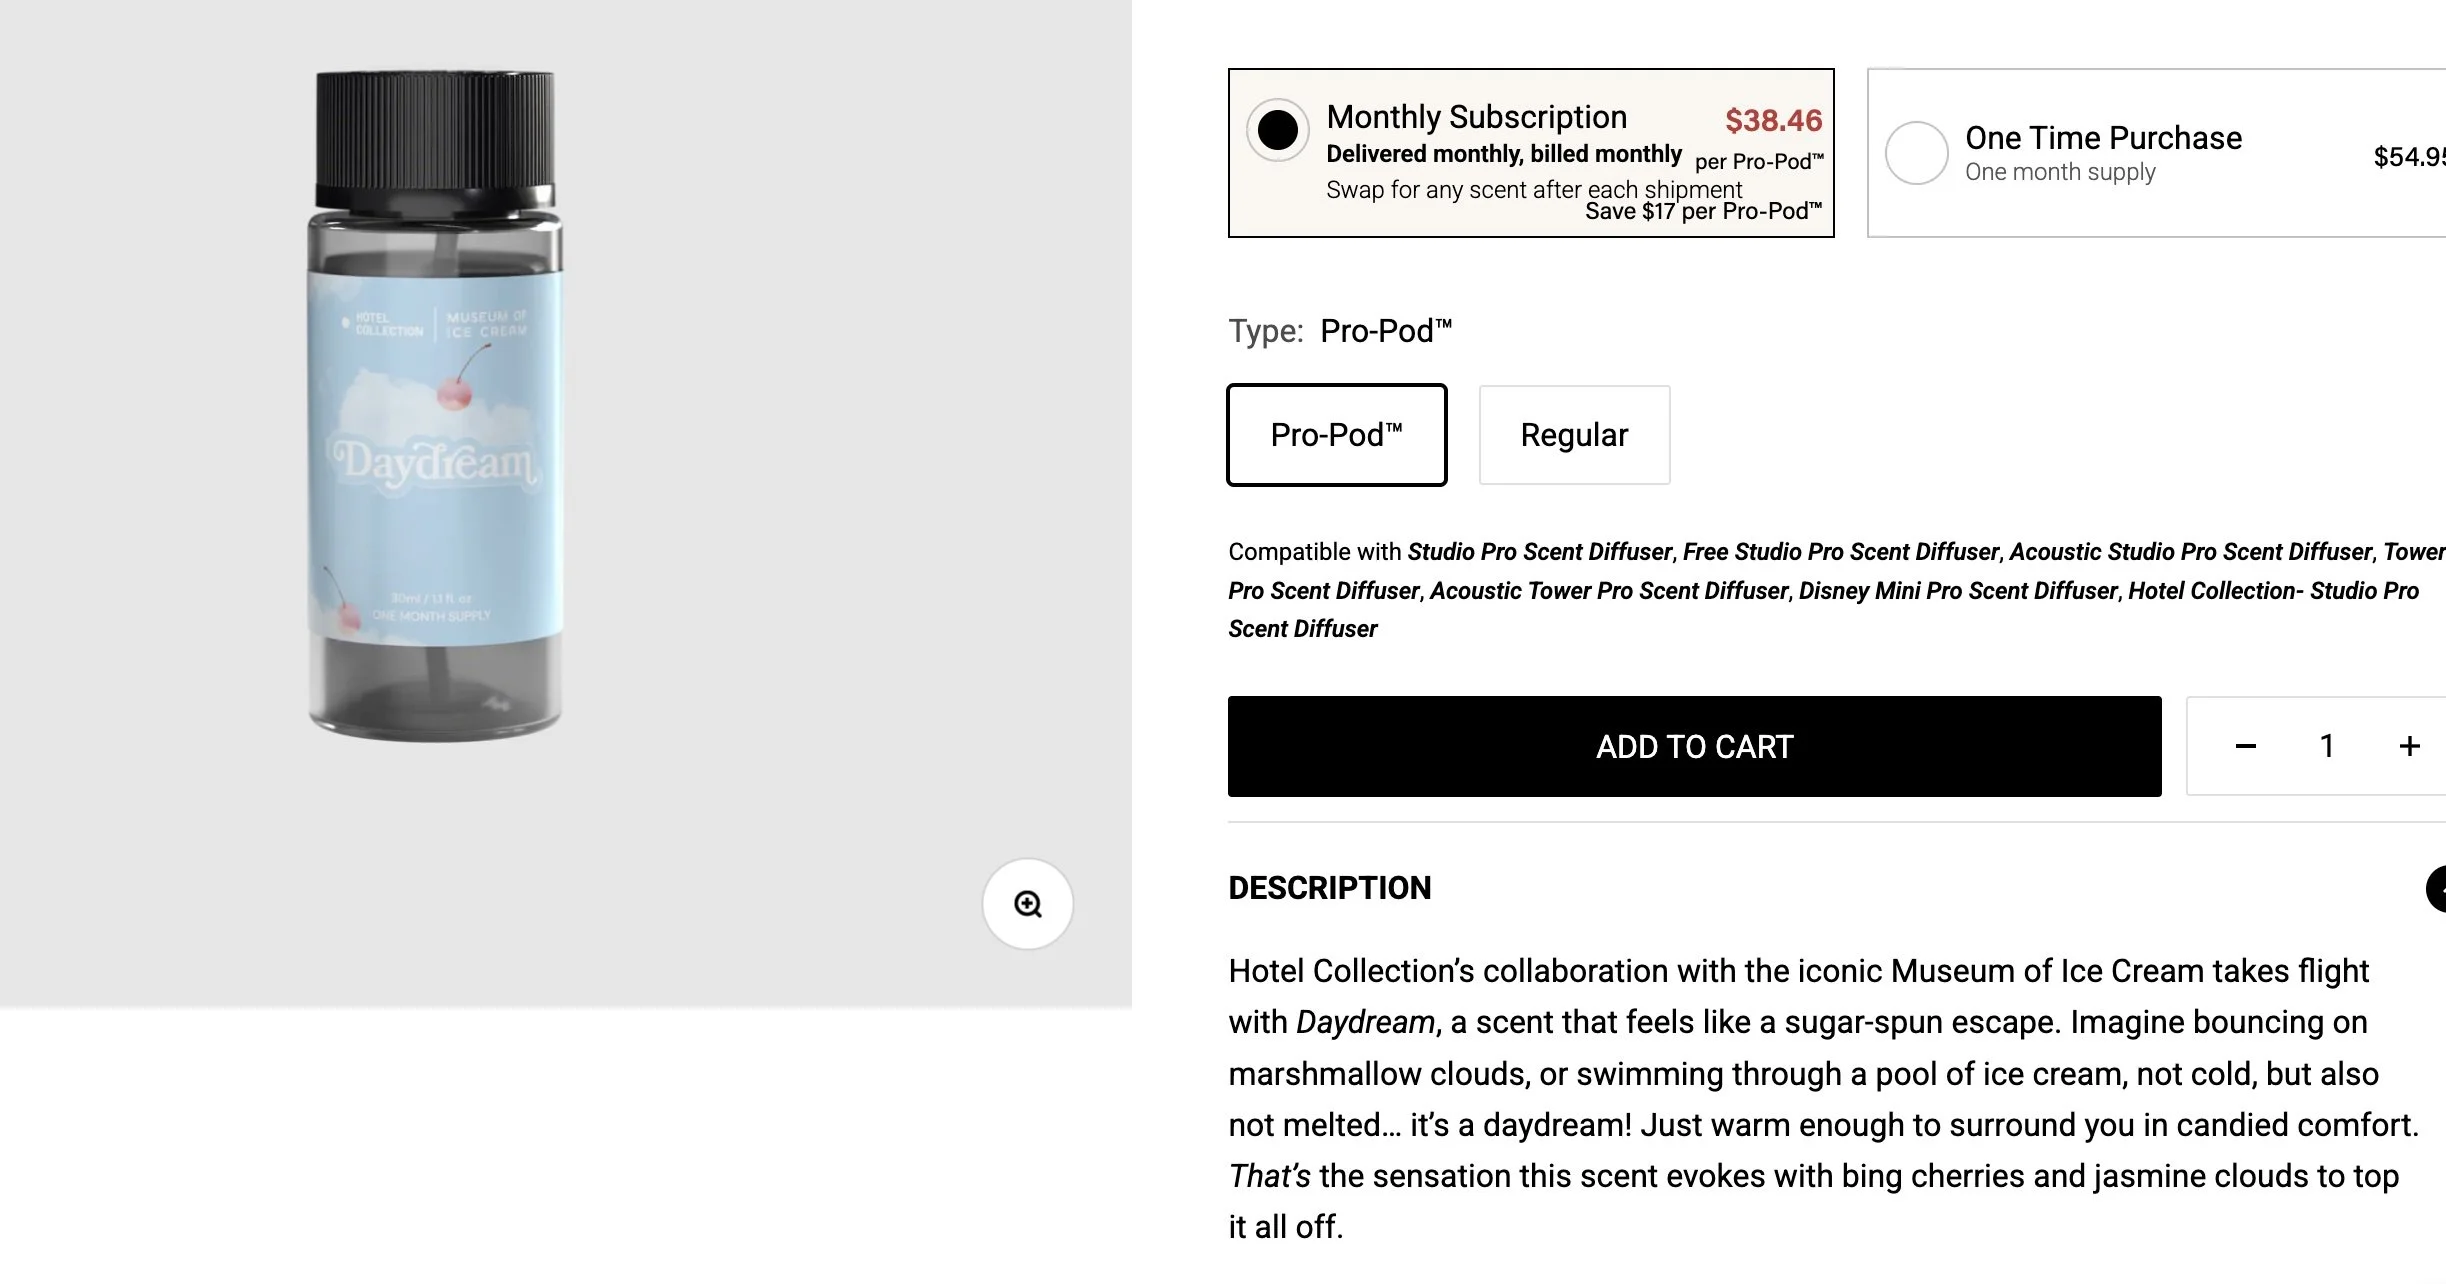Click the quantity number field
Viewport: 2446px width, 1284px height.
[2327, 747]
